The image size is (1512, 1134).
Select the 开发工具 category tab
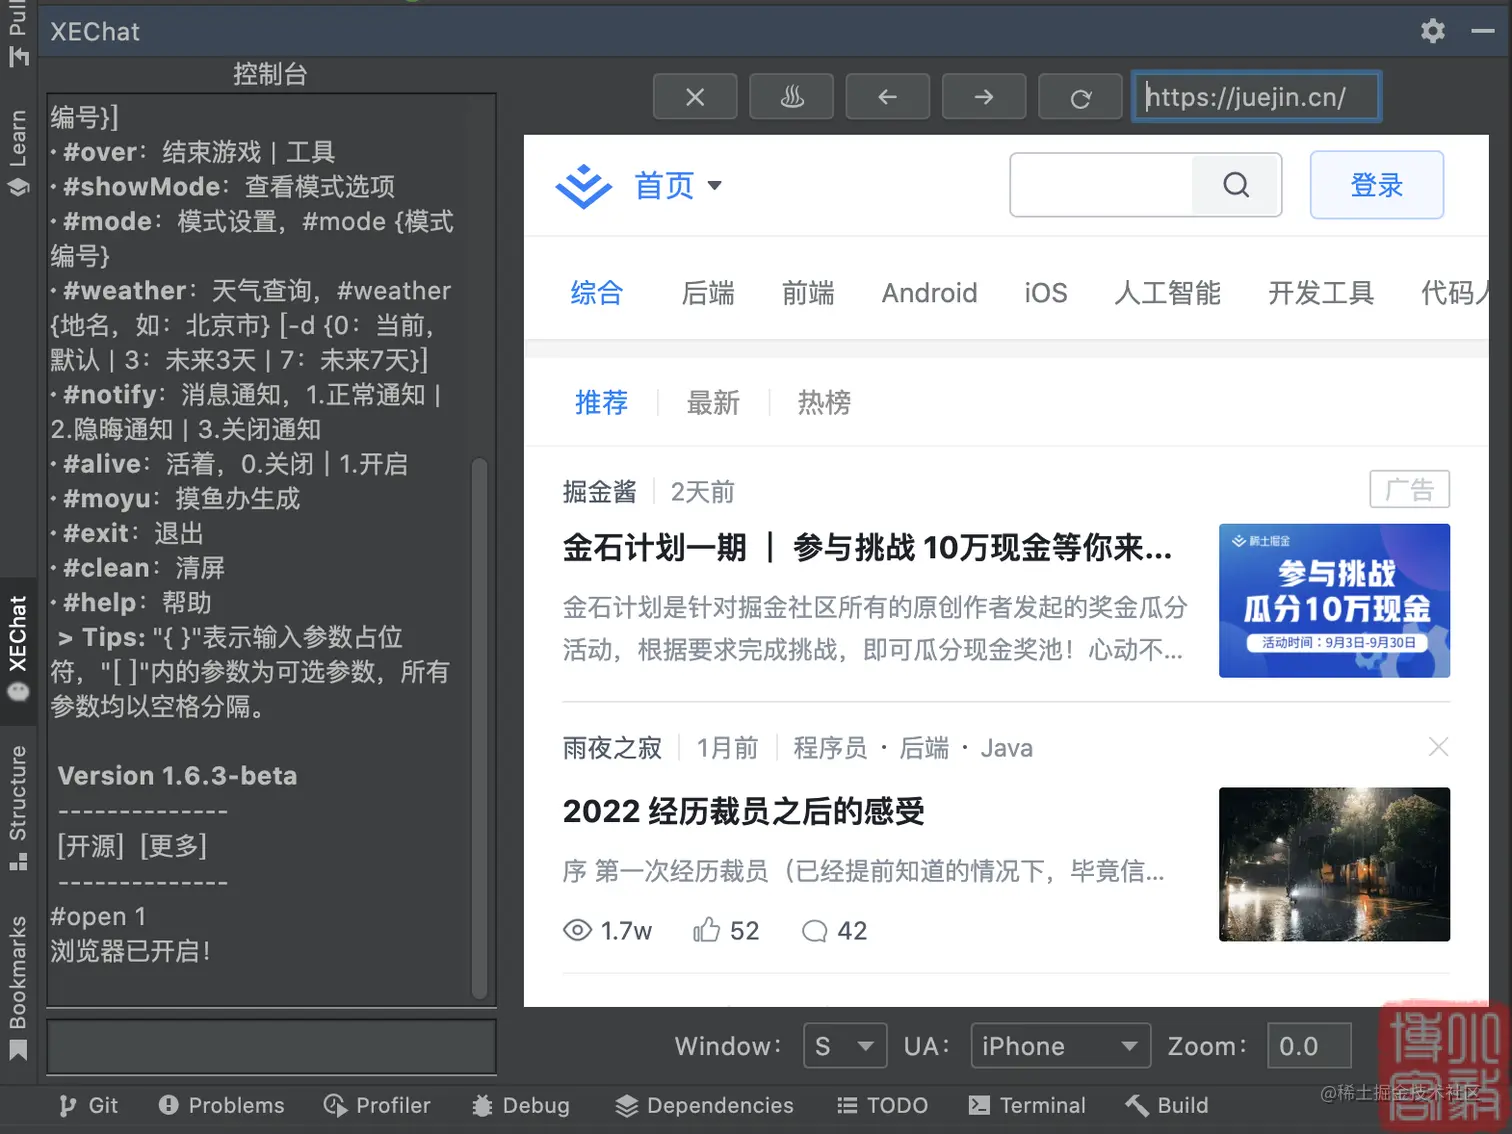click(1321, 293)
